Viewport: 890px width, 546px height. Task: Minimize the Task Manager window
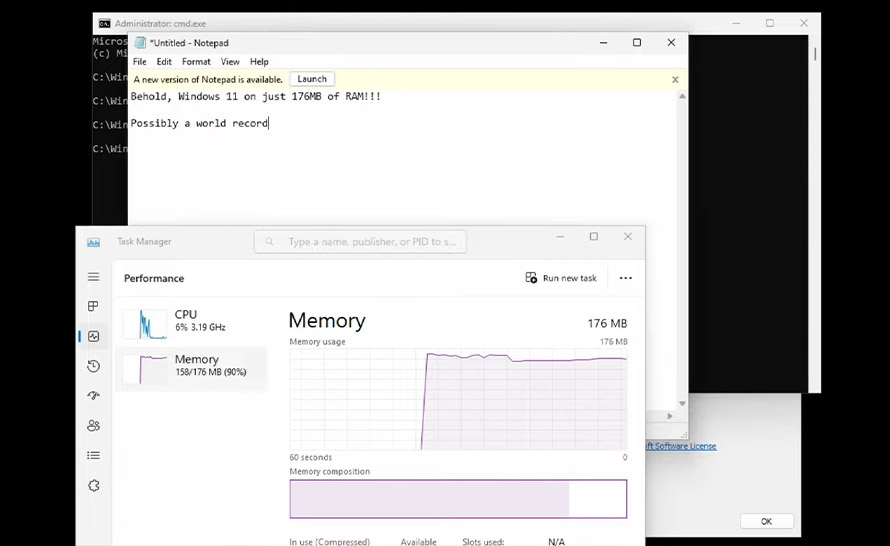coord(560,237)
